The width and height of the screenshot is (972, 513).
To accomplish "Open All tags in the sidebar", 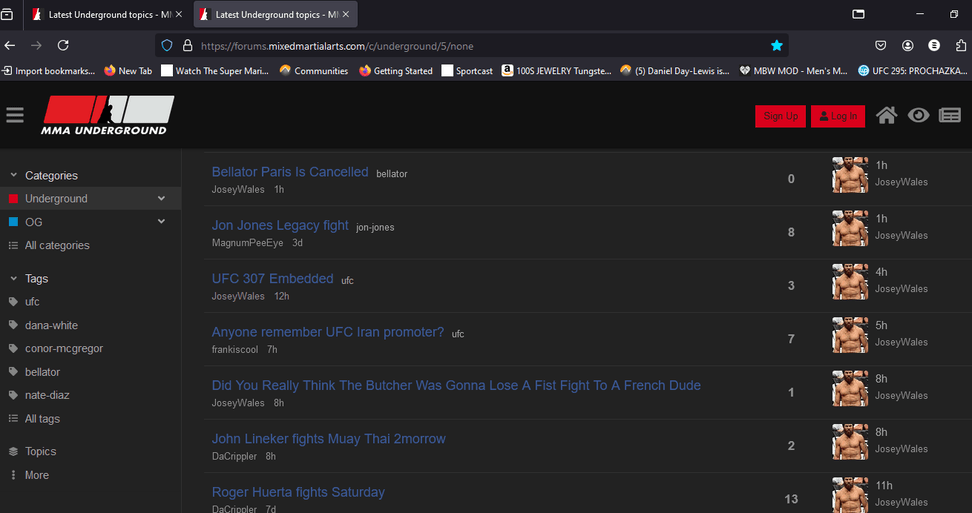I will (x=42, y=419).
